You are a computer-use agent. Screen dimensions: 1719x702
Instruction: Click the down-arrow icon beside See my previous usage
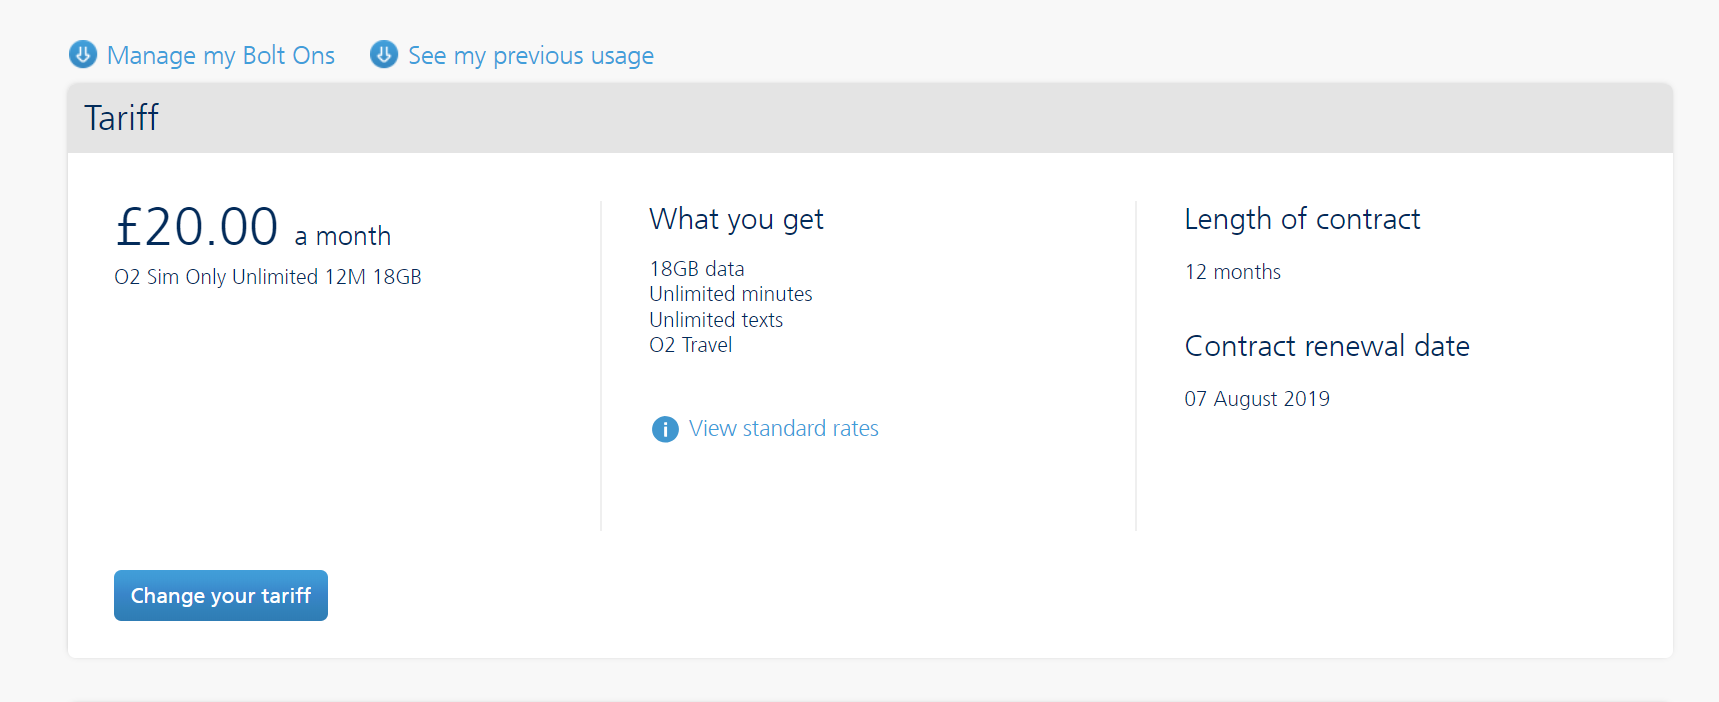click(x=384, y=54)
